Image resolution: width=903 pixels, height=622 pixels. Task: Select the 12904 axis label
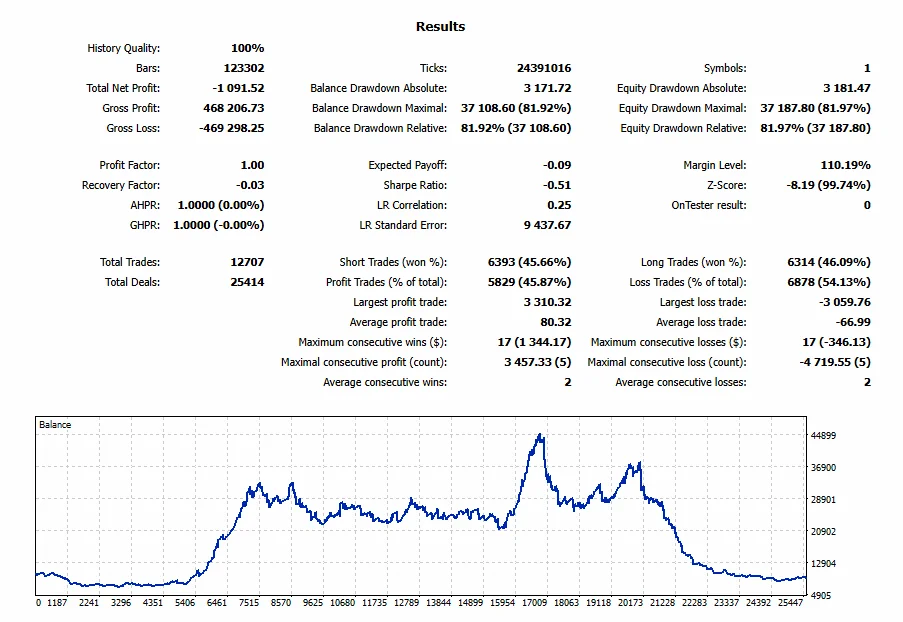pyautogui.click(x=824, y=564)
